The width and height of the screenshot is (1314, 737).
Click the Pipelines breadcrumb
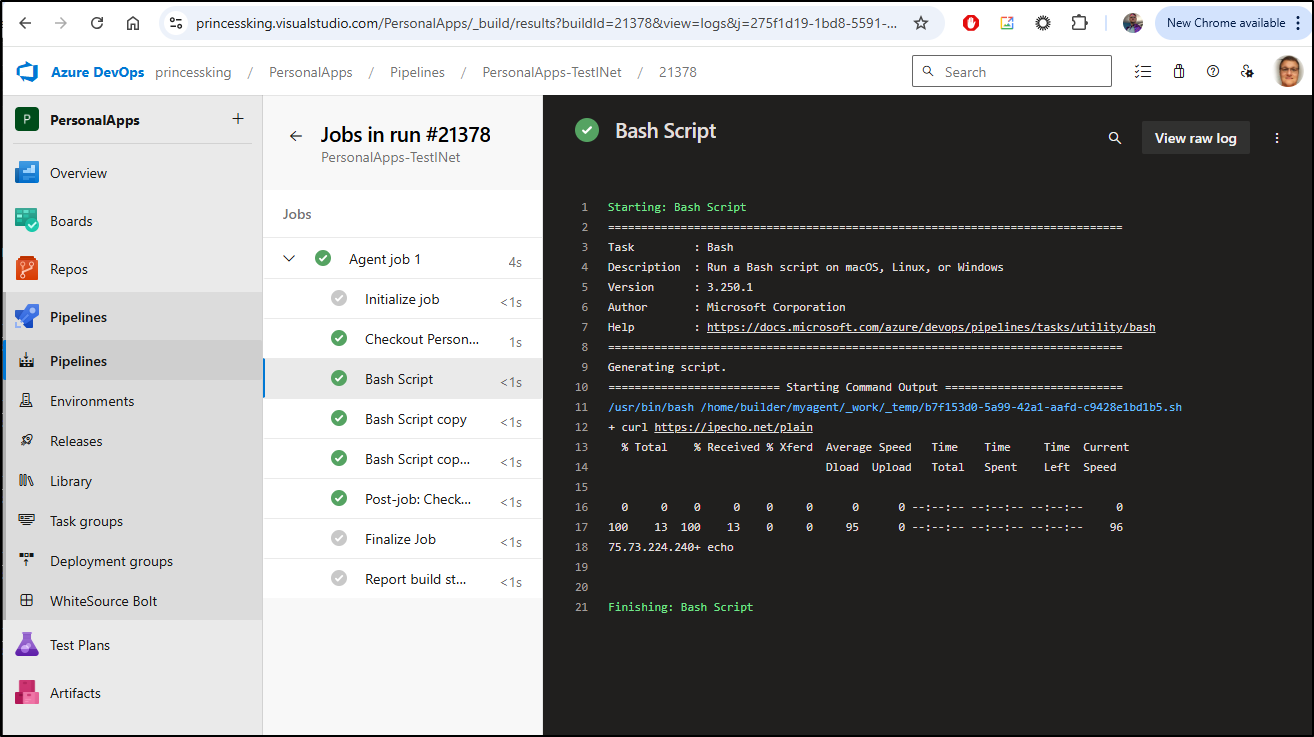(x=417, y=72)
